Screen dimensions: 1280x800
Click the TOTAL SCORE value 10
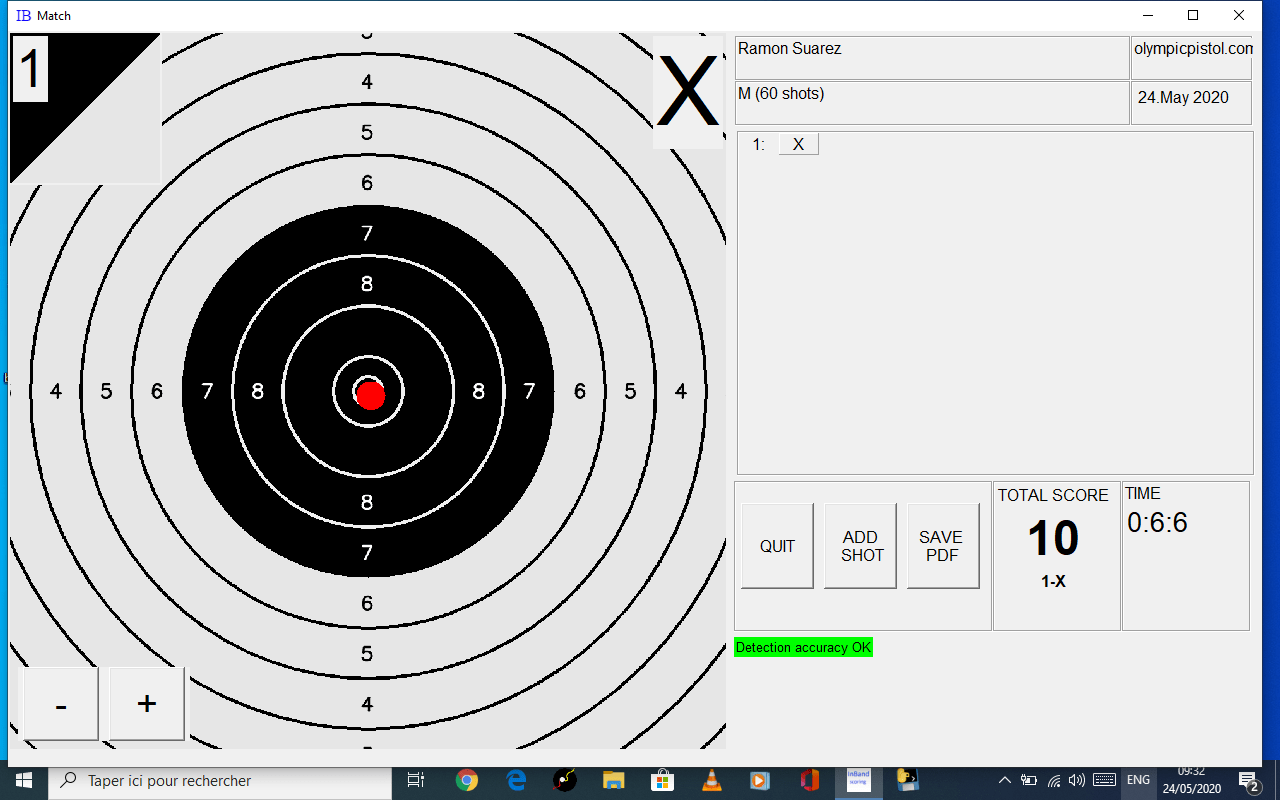coord(1053,539)
